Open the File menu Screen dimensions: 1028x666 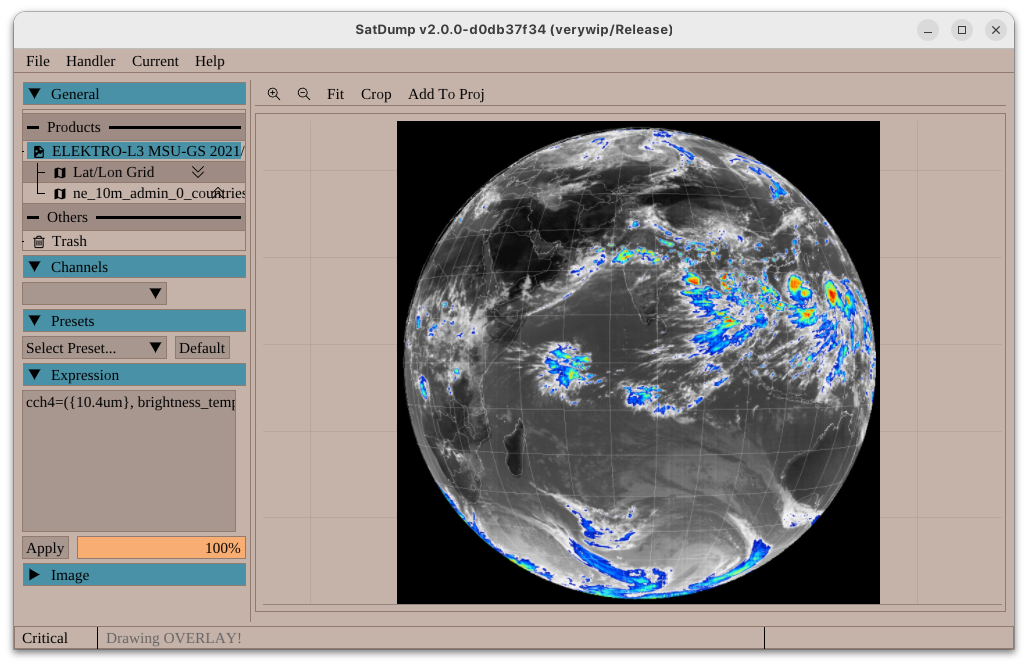37,61
